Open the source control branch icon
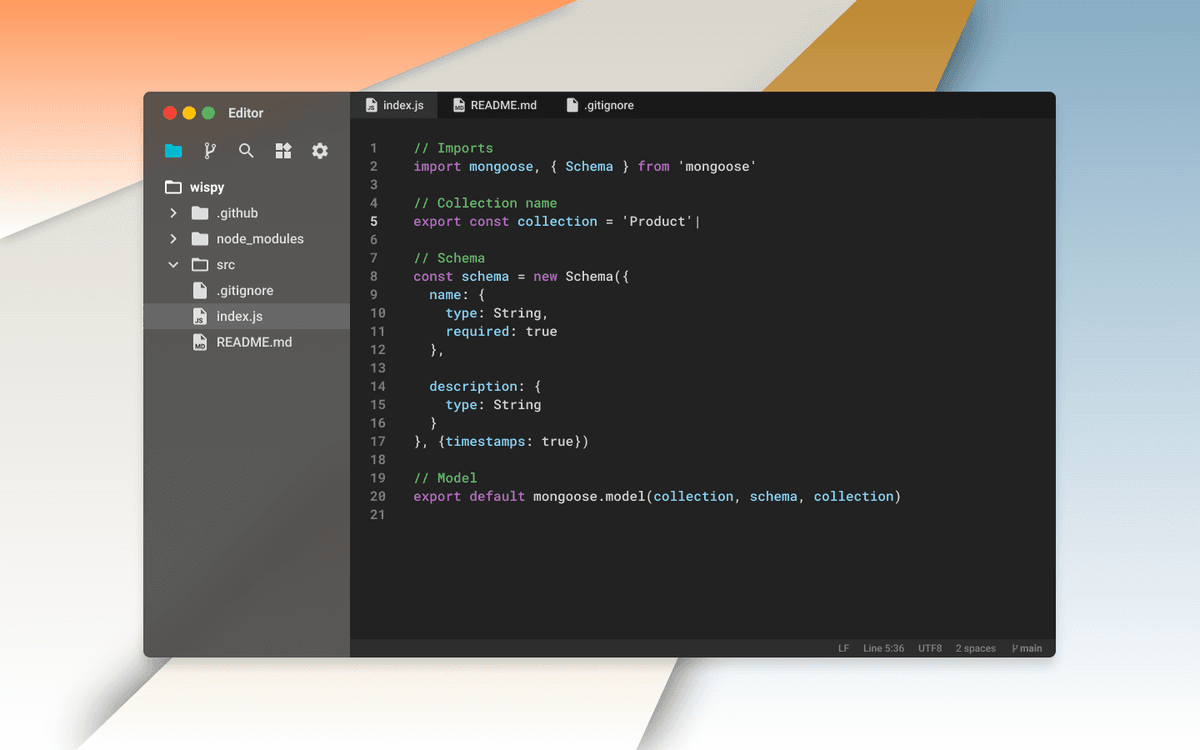This screenshot has height=750, width=1200. 210,151
